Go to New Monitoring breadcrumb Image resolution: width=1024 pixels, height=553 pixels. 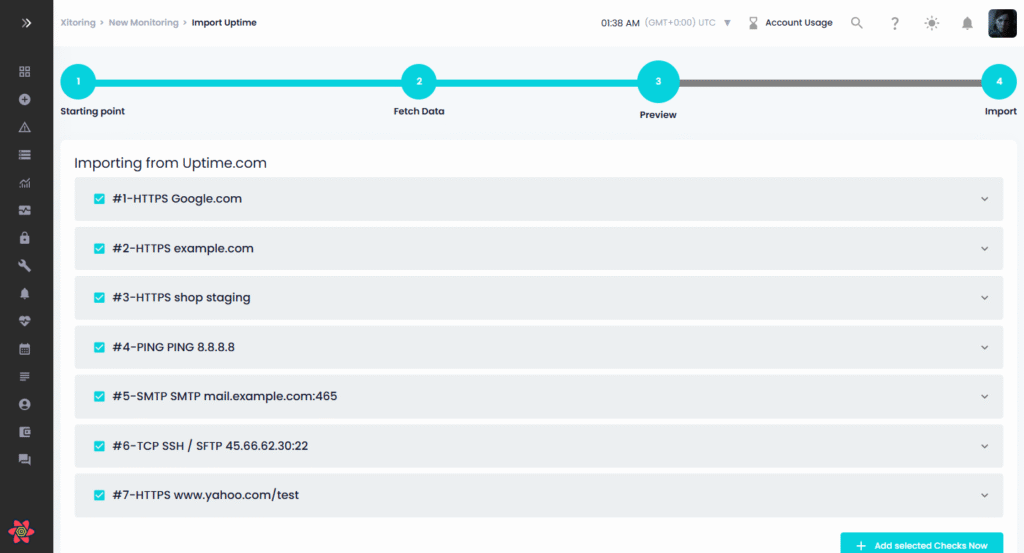[143, 22]
